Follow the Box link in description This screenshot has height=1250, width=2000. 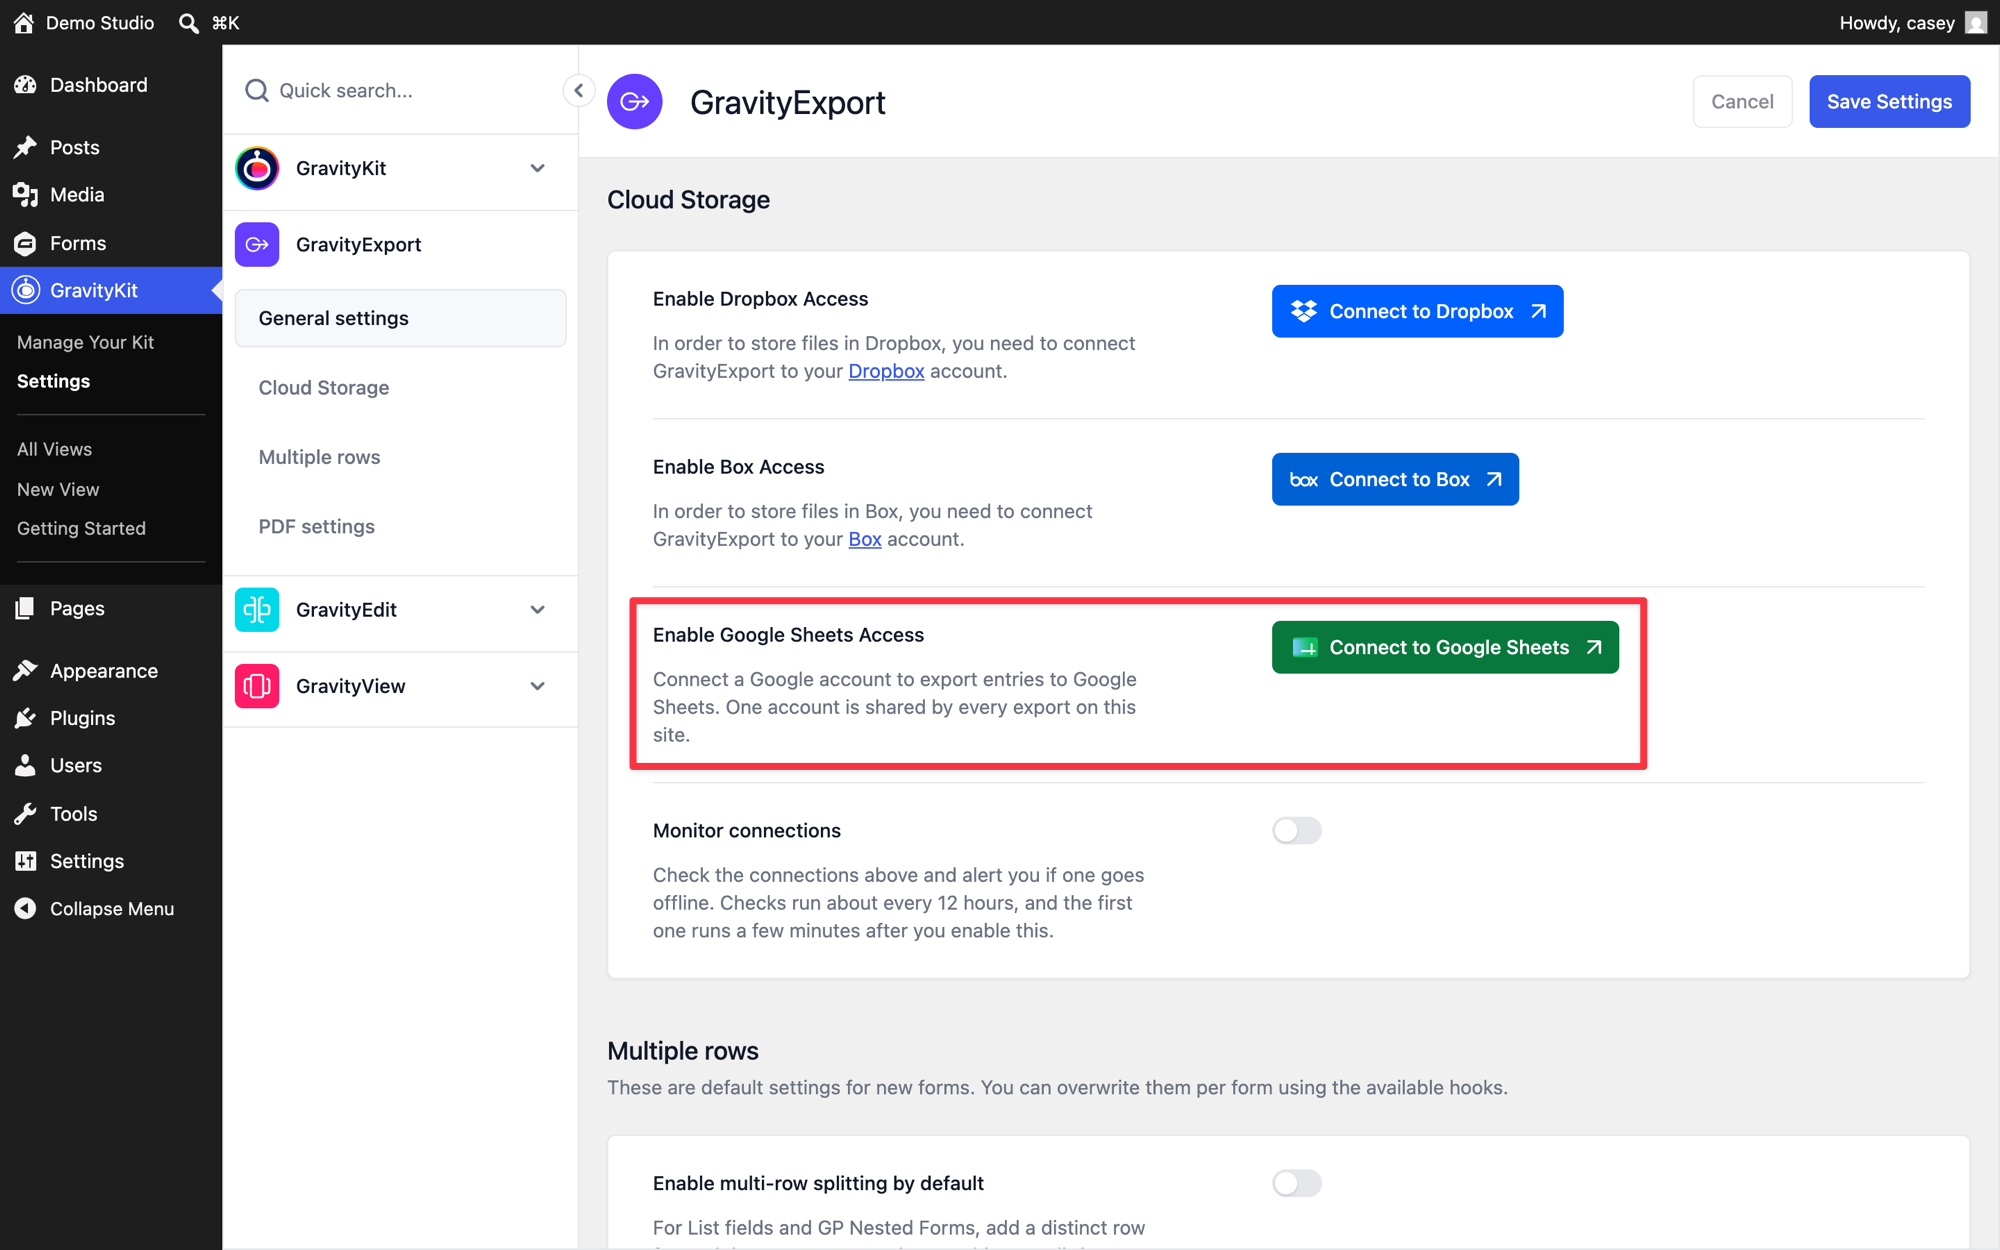pos(865,539)
